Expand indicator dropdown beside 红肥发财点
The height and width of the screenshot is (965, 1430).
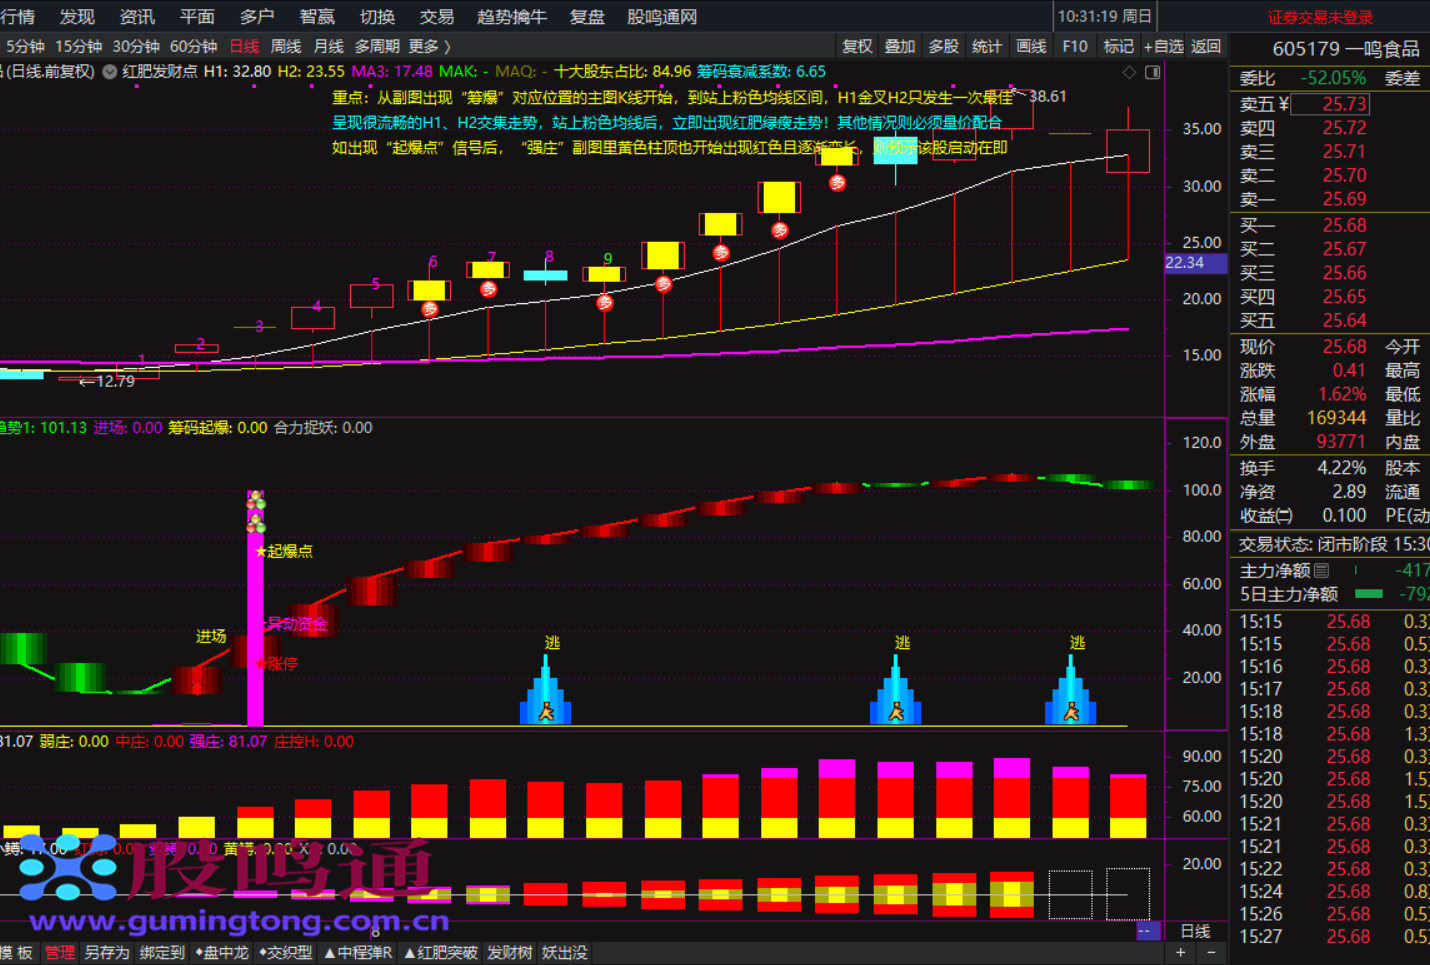110,72
